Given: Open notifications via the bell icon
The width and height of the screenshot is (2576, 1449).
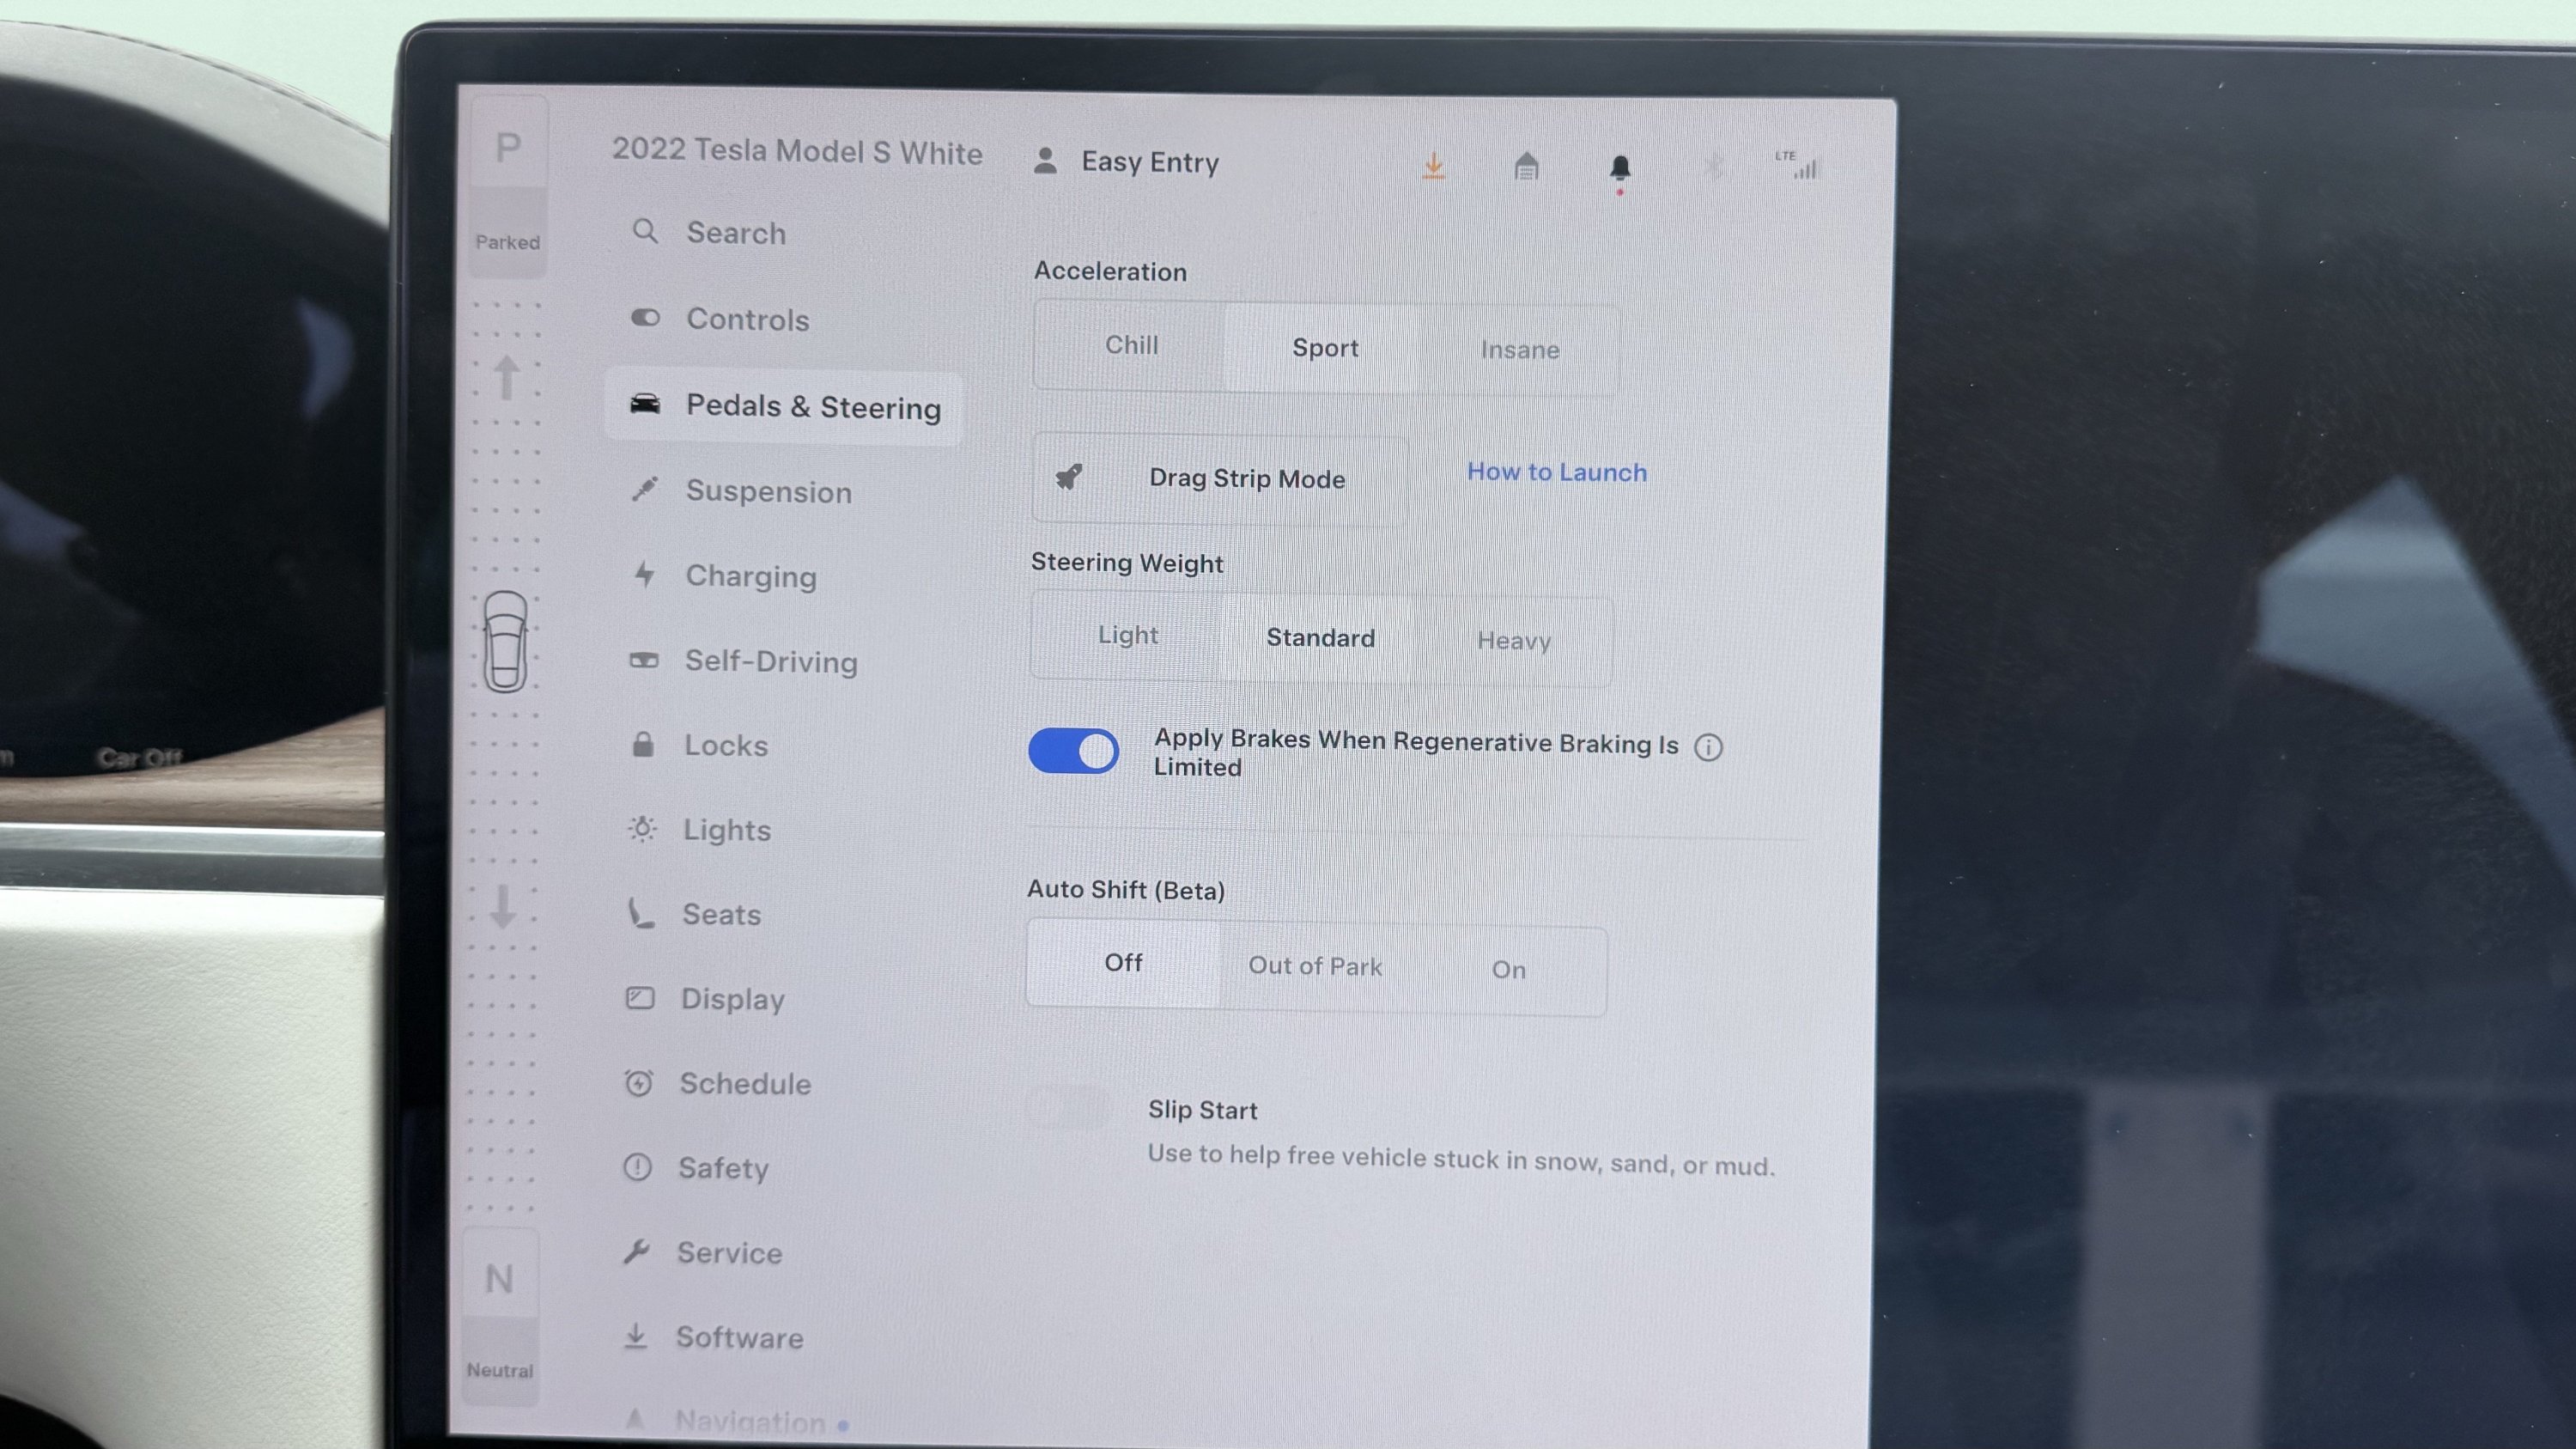Looking at the screenshot, I should [x=1620, y=168].
